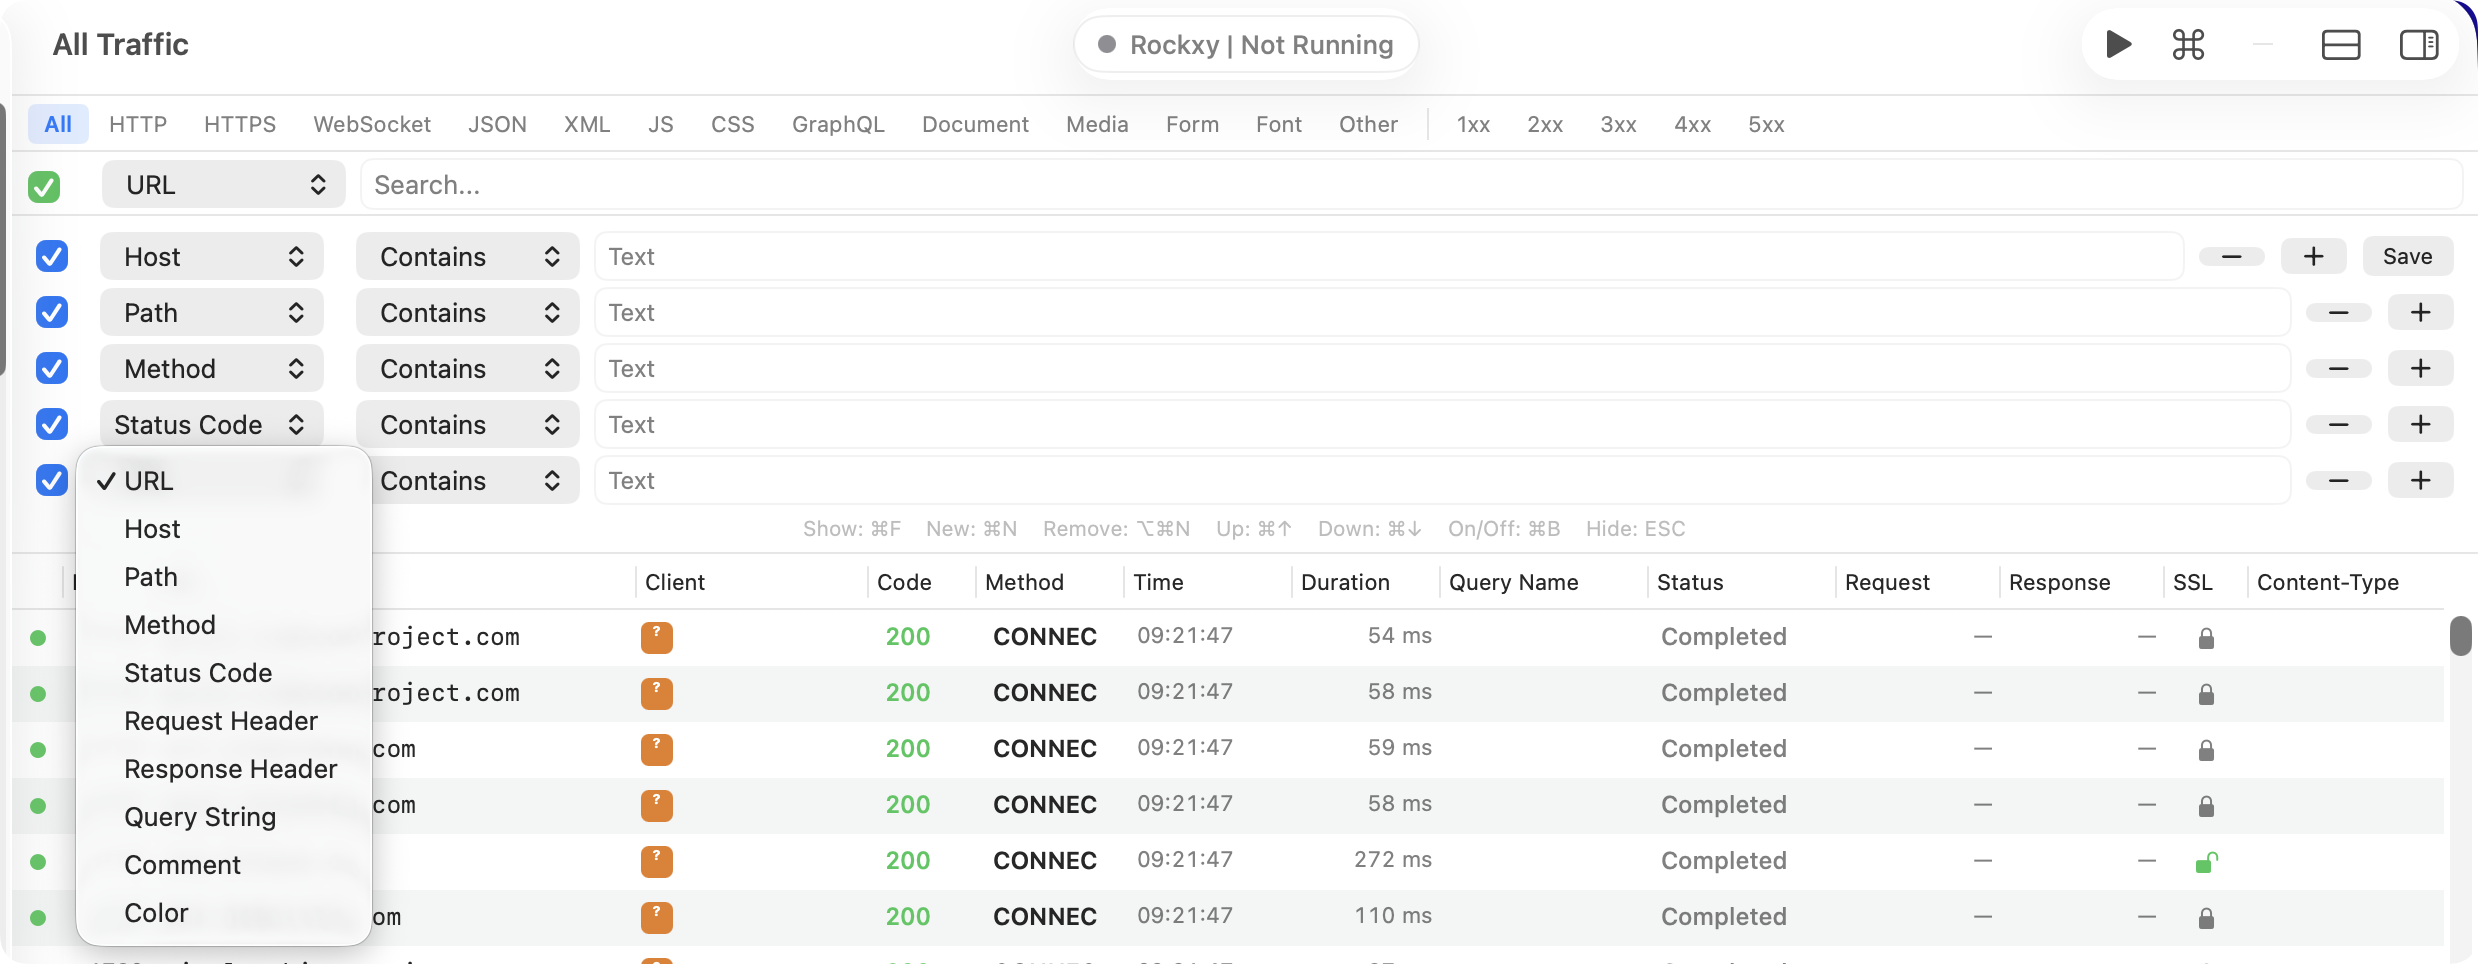Open the Host field selector dropdown

pyautogui.click(x=212, y=257)
